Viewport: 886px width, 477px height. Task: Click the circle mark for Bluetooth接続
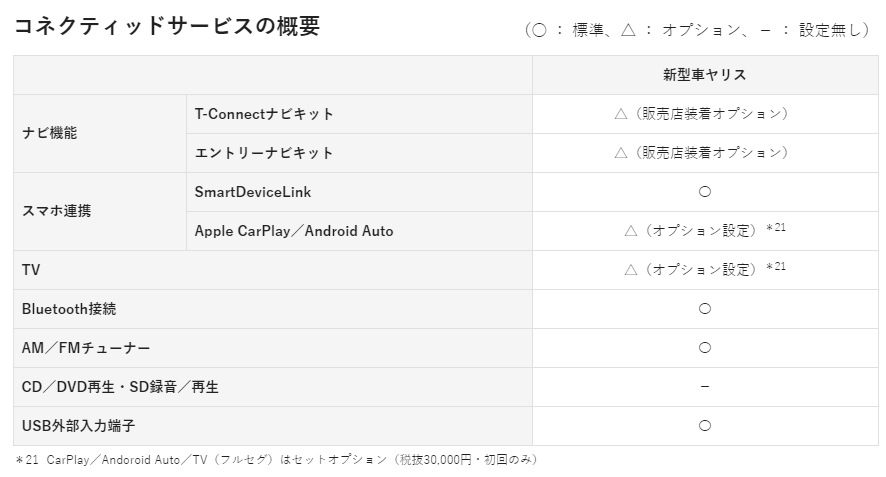[705, 309]
